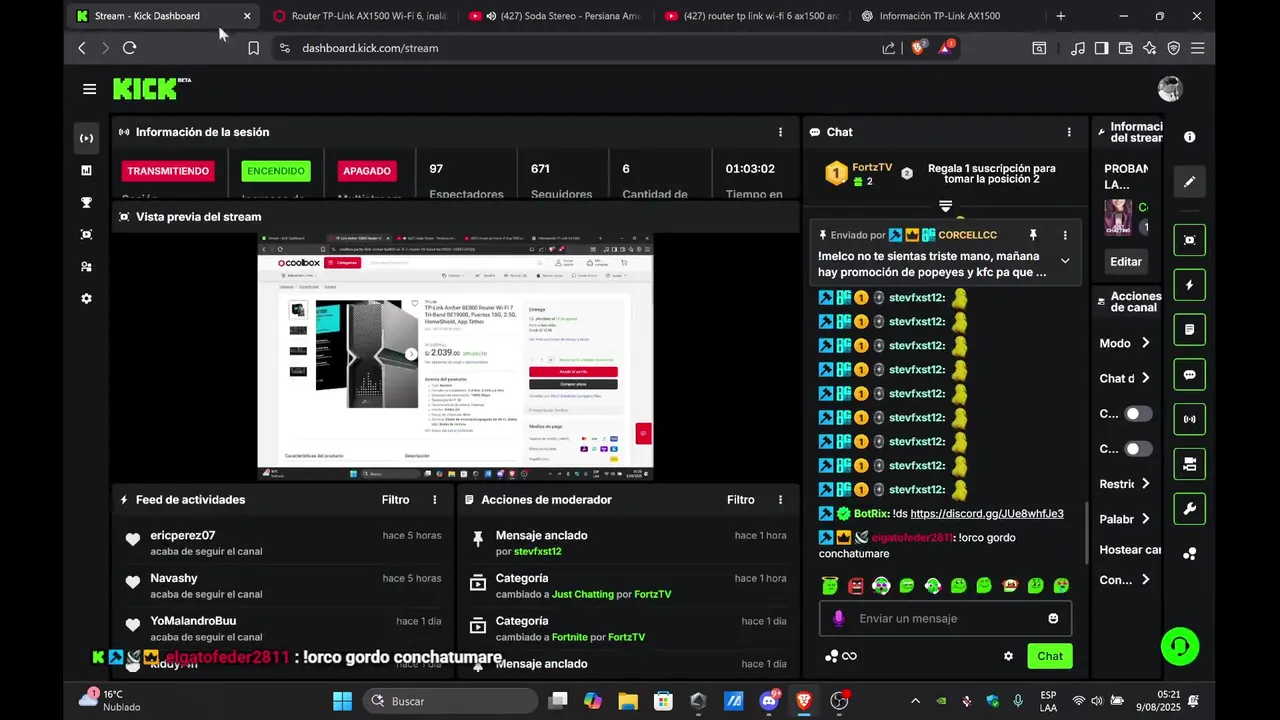Click Filtro in Feed de actividades
Image resolution: width=1280 pixels, height=720 pixels.
[x=395, y=500]
